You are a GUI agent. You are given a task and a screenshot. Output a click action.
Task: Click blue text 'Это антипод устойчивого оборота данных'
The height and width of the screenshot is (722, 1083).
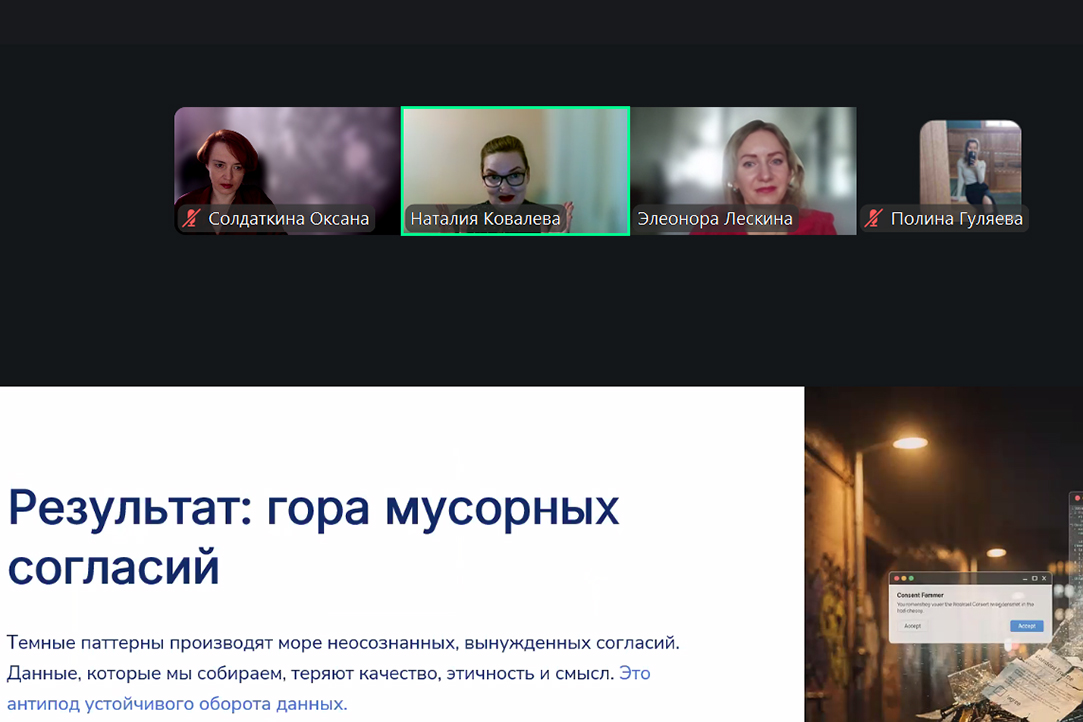[x=177, y=703]
